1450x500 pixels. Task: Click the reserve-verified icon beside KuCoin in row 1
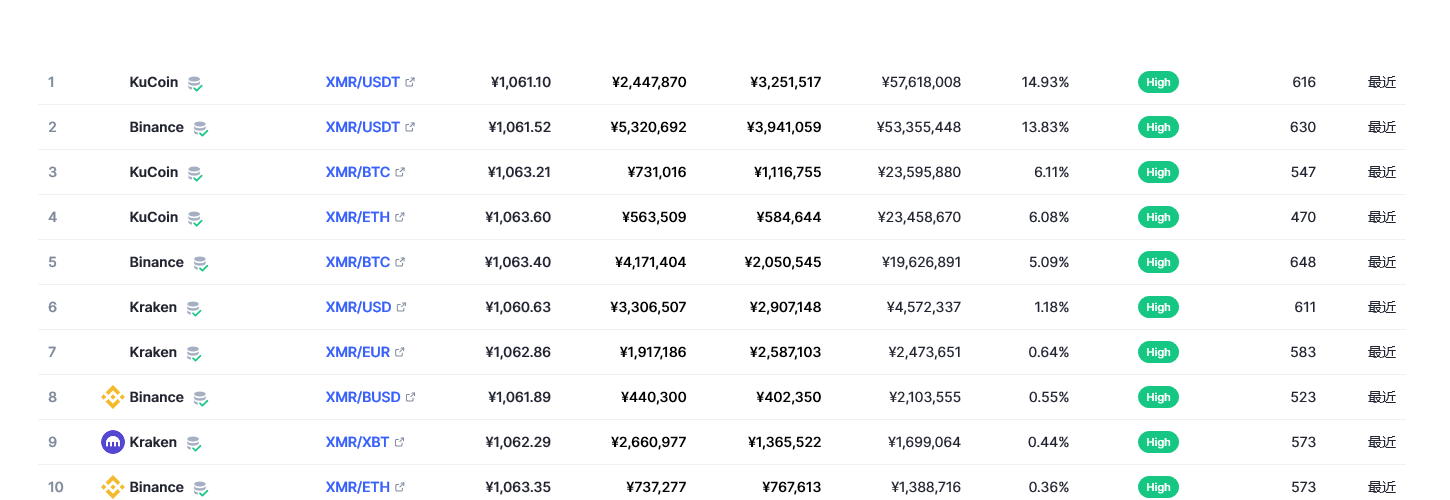pyautogui.click(x=195, y=83)
